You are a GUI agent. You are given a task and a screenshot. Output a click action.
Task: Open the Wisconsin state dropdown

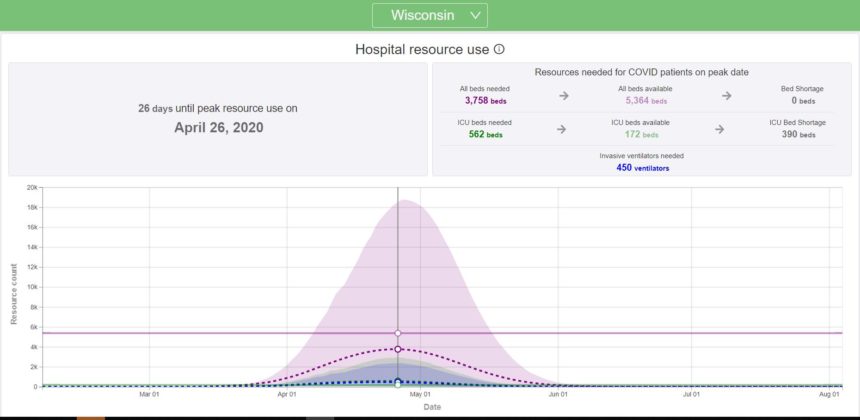pyautogui.click(x=429, y=16)
